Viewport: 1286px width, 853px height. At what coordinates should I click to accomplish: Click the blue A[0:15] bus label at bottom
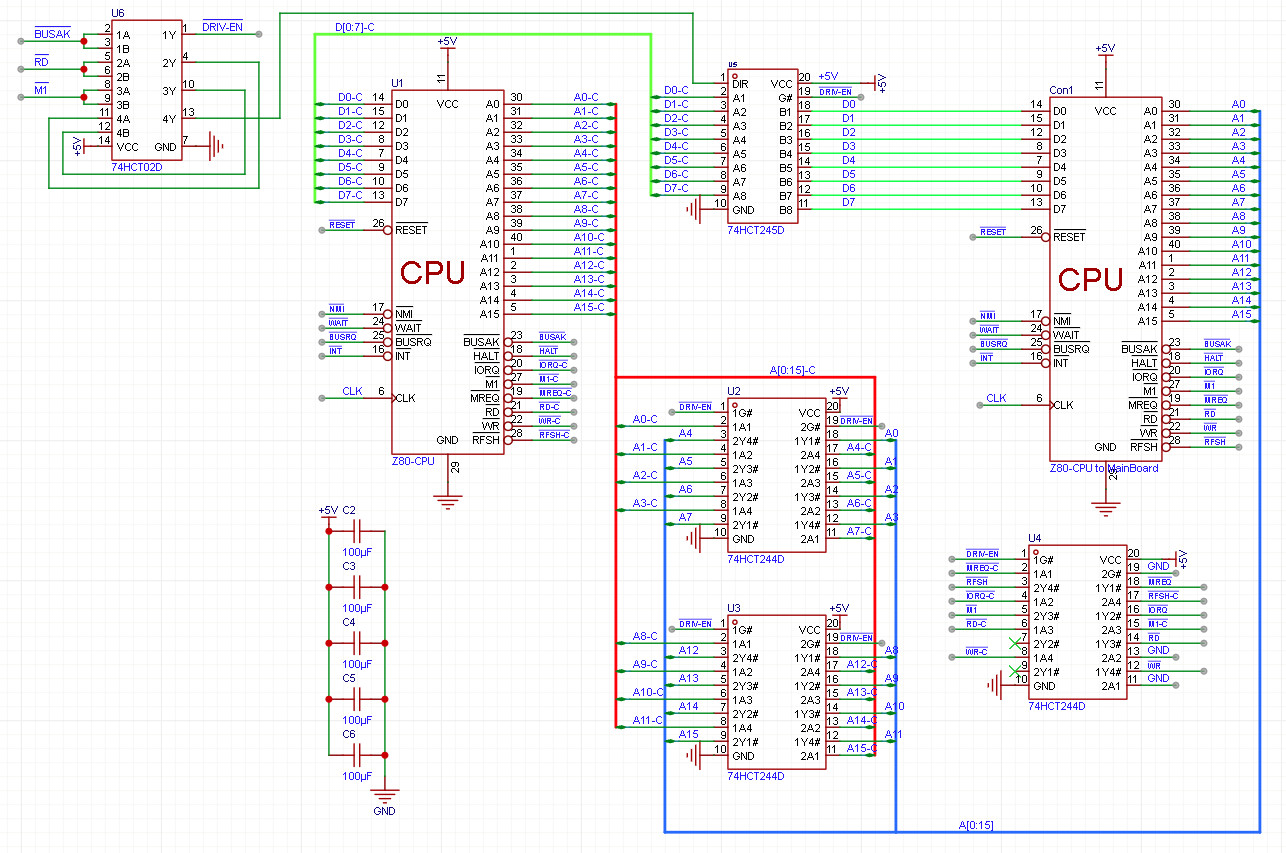click(x=975, y=825)
